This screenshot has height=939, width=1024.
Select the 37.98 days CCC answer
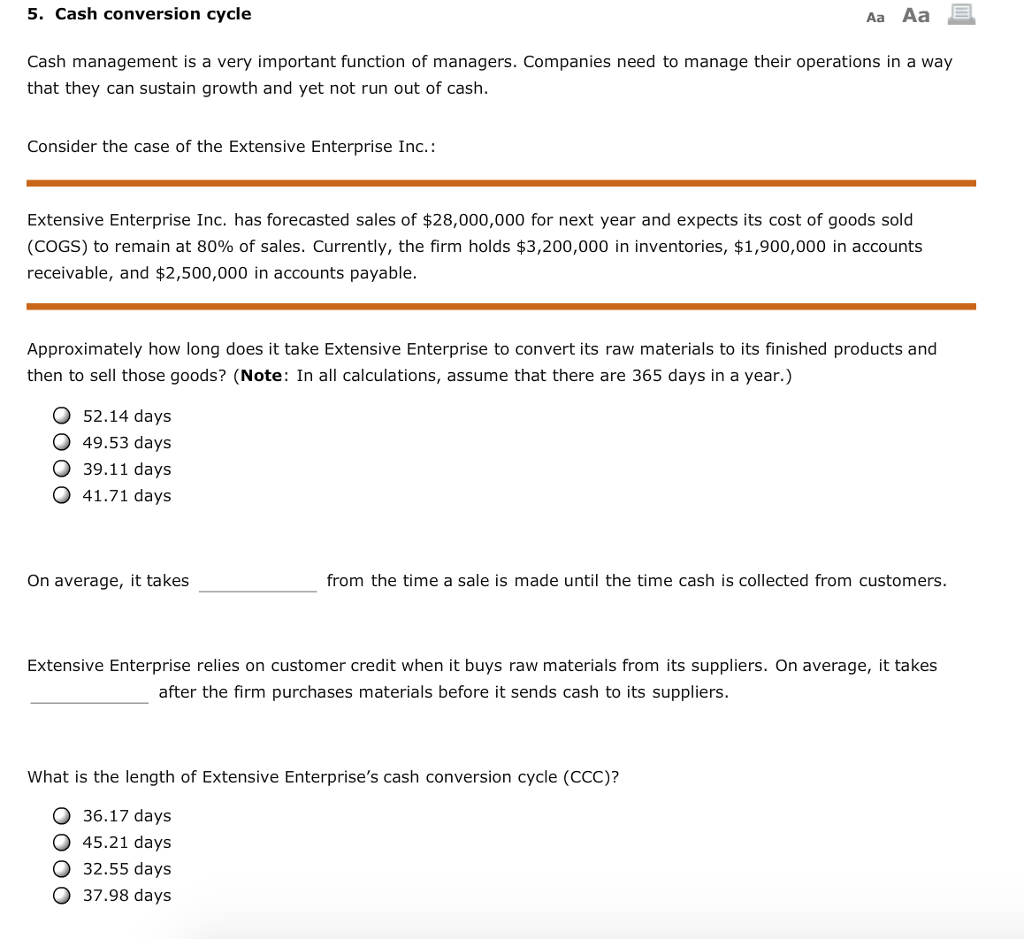click(61, 895)
